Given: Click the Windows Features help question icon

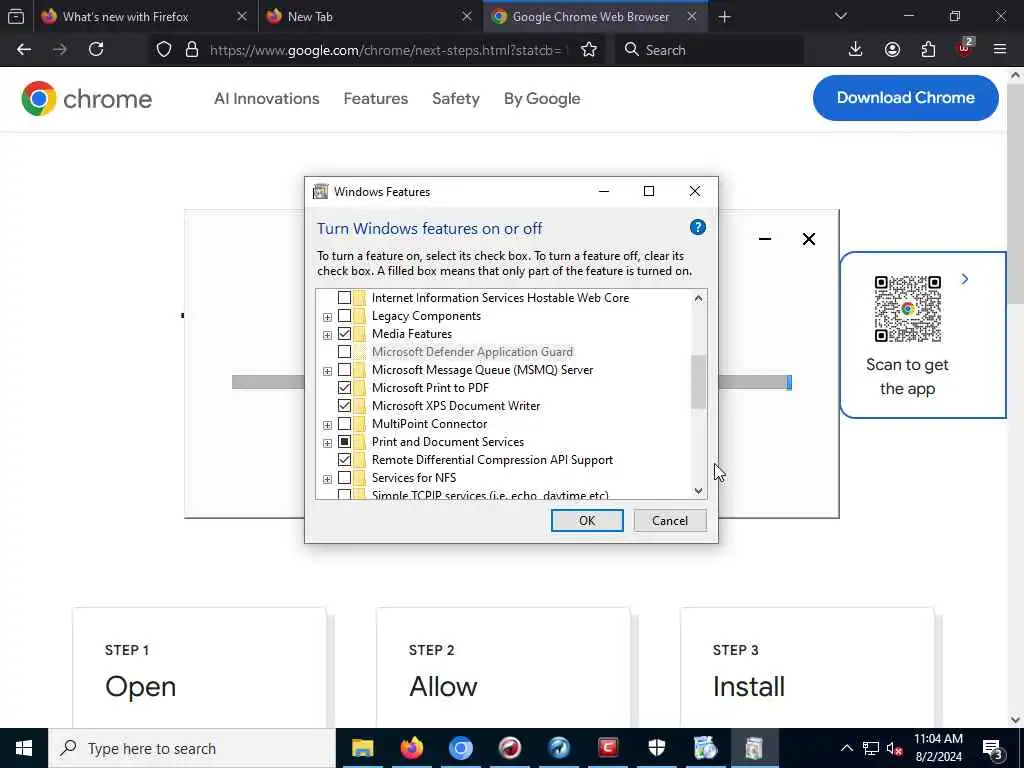Looking at the screenshot, I should click(x=697, y=227).
